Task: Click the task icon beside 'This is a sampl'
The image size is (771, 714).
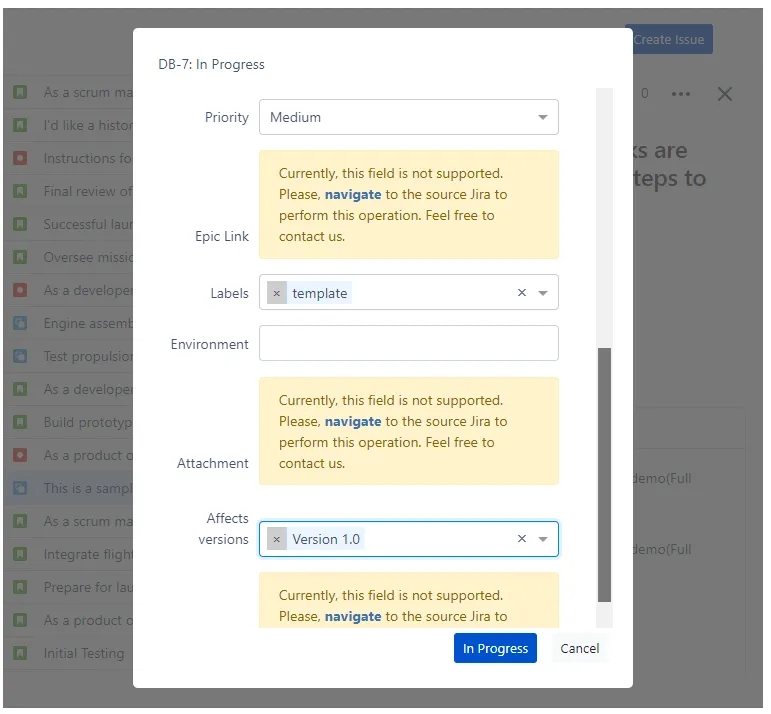Action: 20,488
